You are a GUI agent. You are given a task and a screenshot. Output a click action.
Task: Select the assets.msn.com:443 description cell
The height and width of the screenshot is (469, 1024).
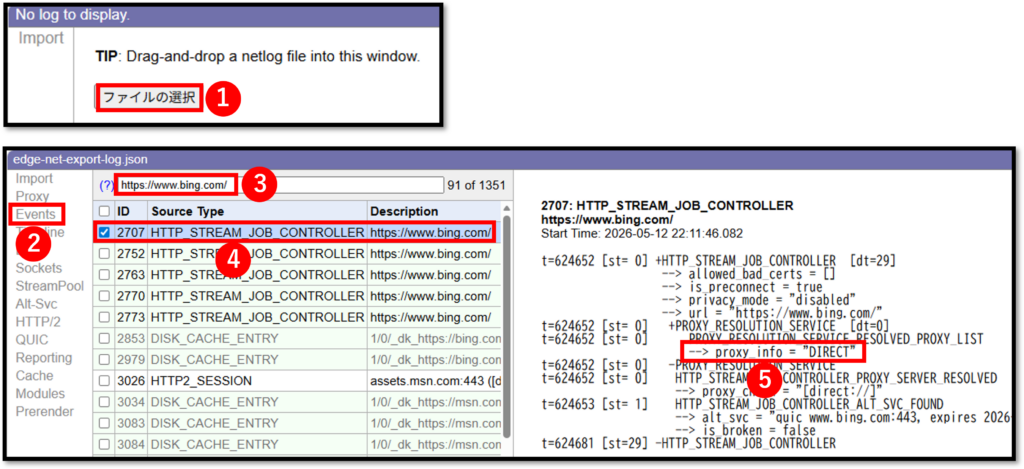[434, 380]
